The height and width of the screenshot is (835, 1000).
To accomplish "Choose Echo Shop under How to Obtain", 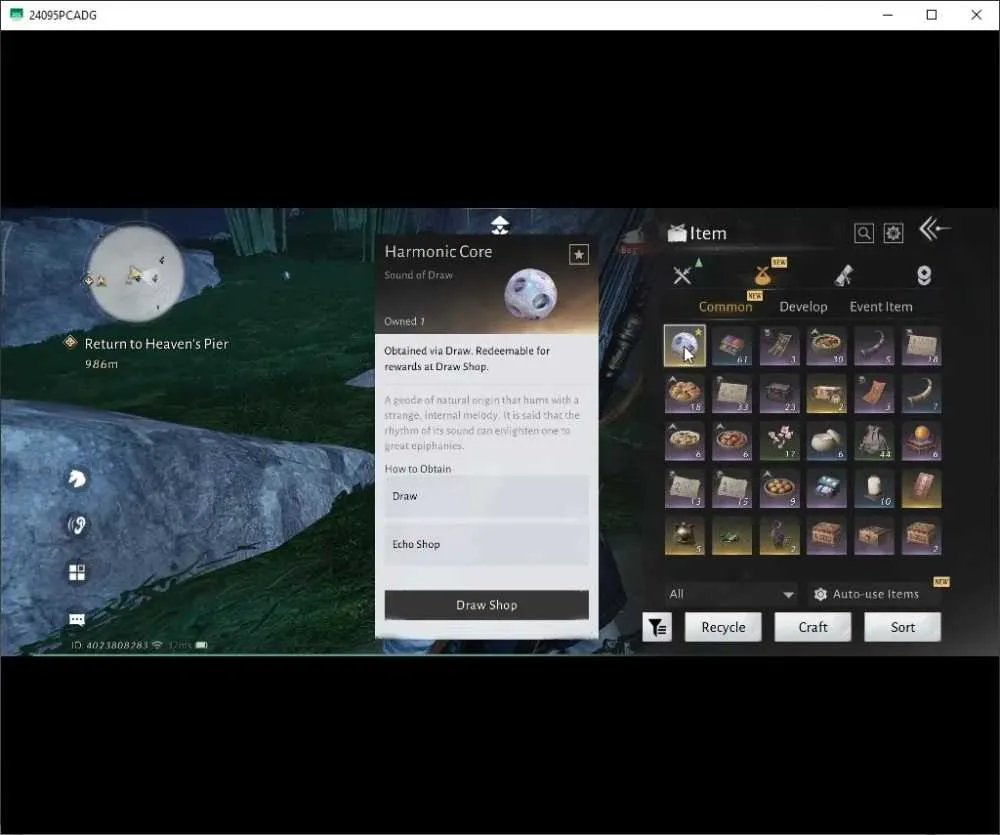I will tap(487, 544).
